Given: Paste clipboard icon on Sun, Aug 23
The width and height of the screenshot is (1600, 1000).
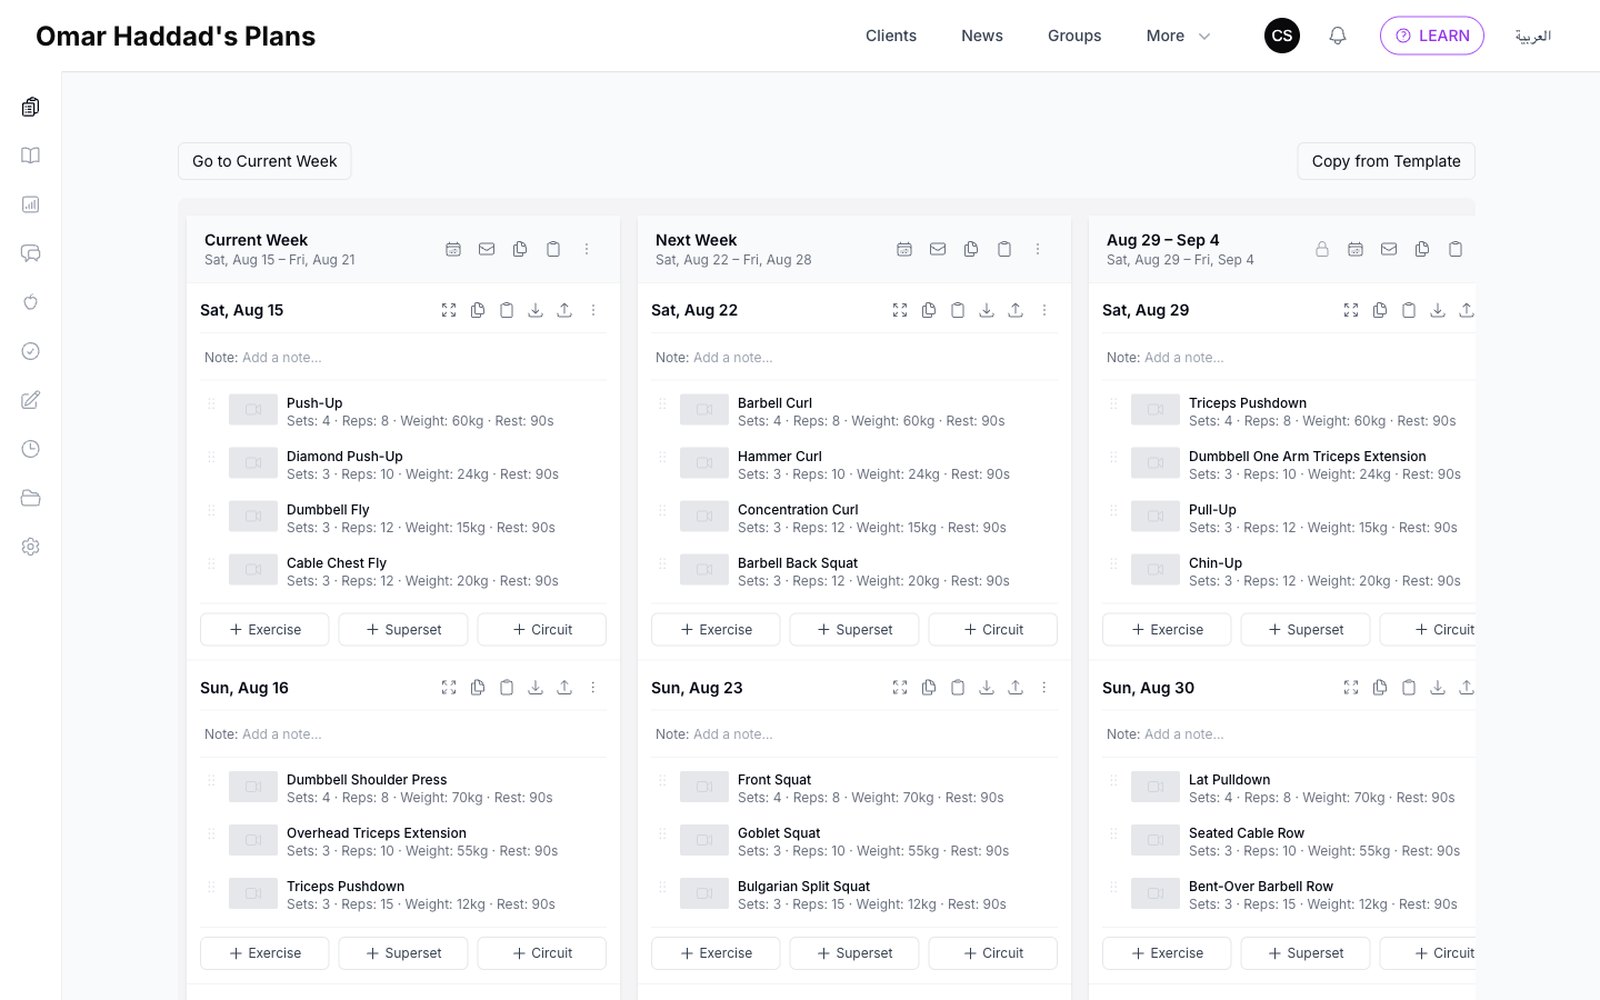Looking at the screenshot, I should point(957,687).
